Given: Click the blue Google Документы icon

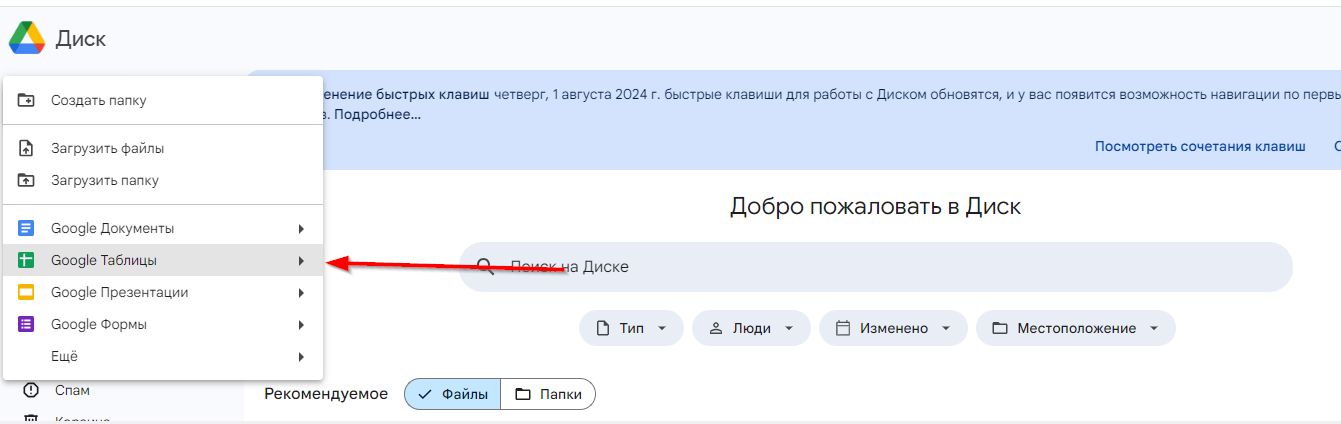Looking at the screenshot, I should pyautogui.click(x=27, y=228).
